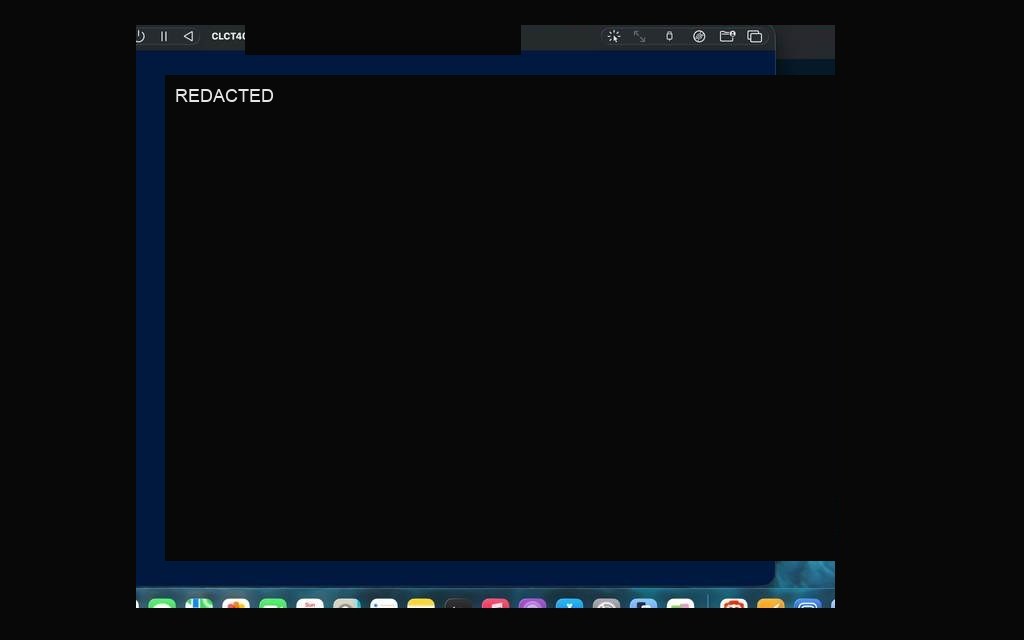The image size is (1024, 640).
Task: Launch Music from the dock
Action: tap(495, 603)
